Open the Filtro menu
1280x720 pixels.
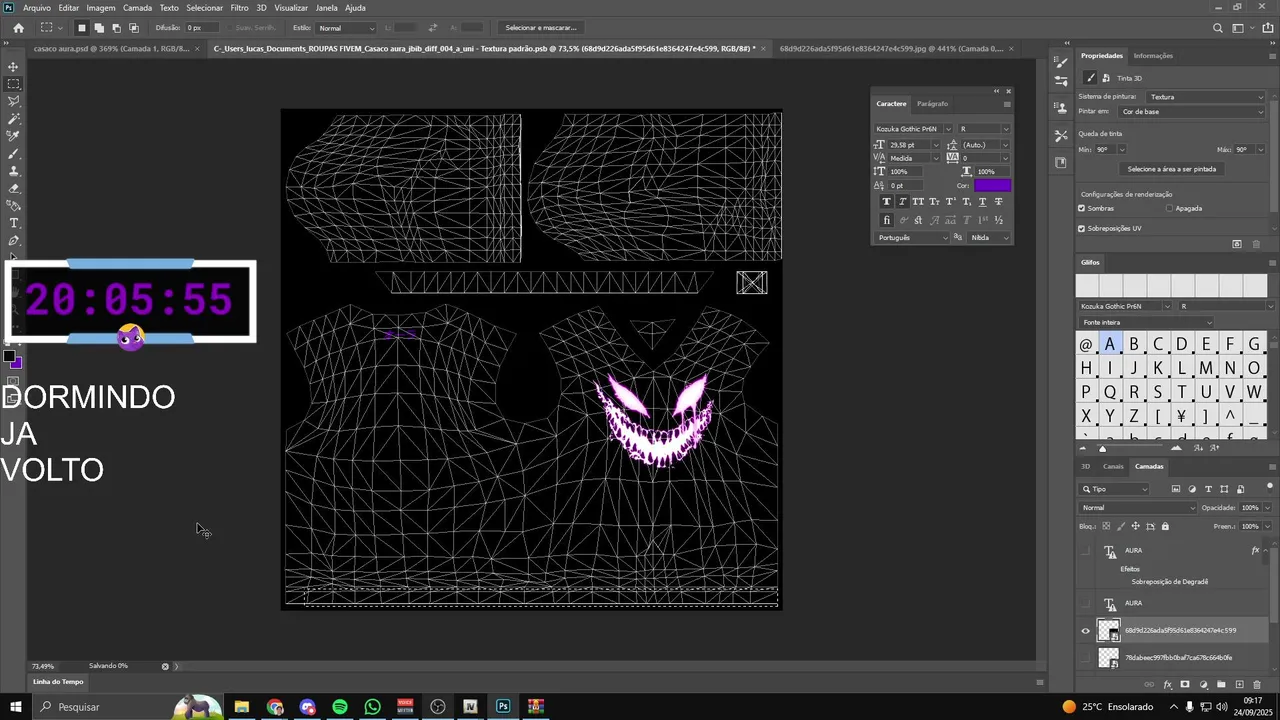point(239,8)
